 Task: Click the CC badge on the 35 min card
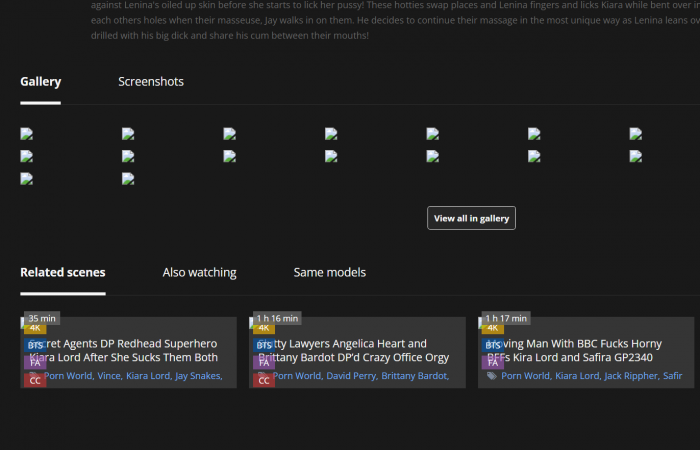pyautogui.click(x=35, y=380)
